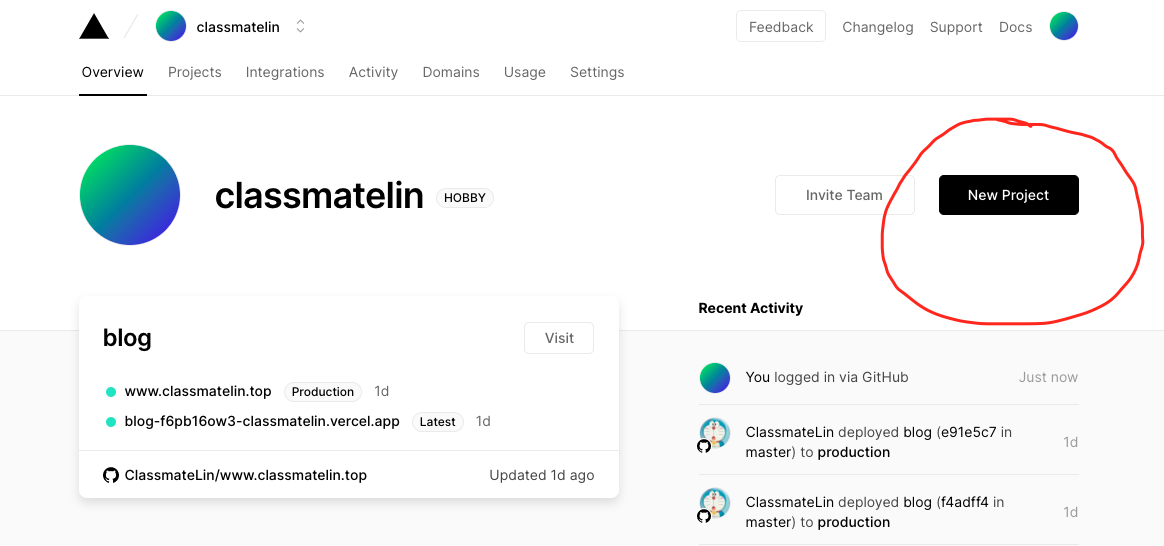This screenshot has width=1164, height=546.
Task: Open classmatelin team avatar in header
Action: [171, 27]
